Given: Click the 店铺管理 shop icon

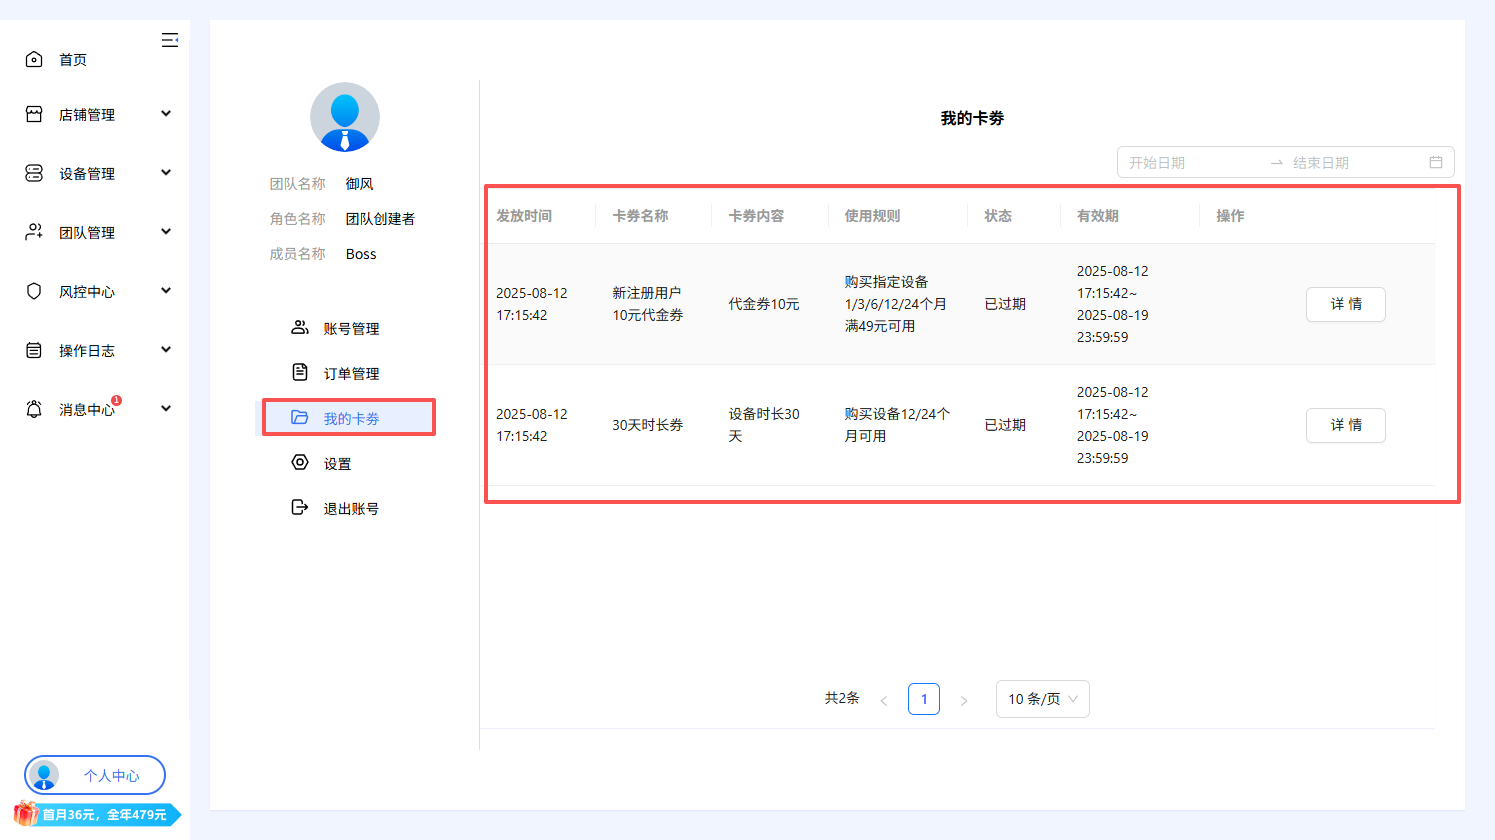Looking at the screenshot, I should (x=33, y=113).
